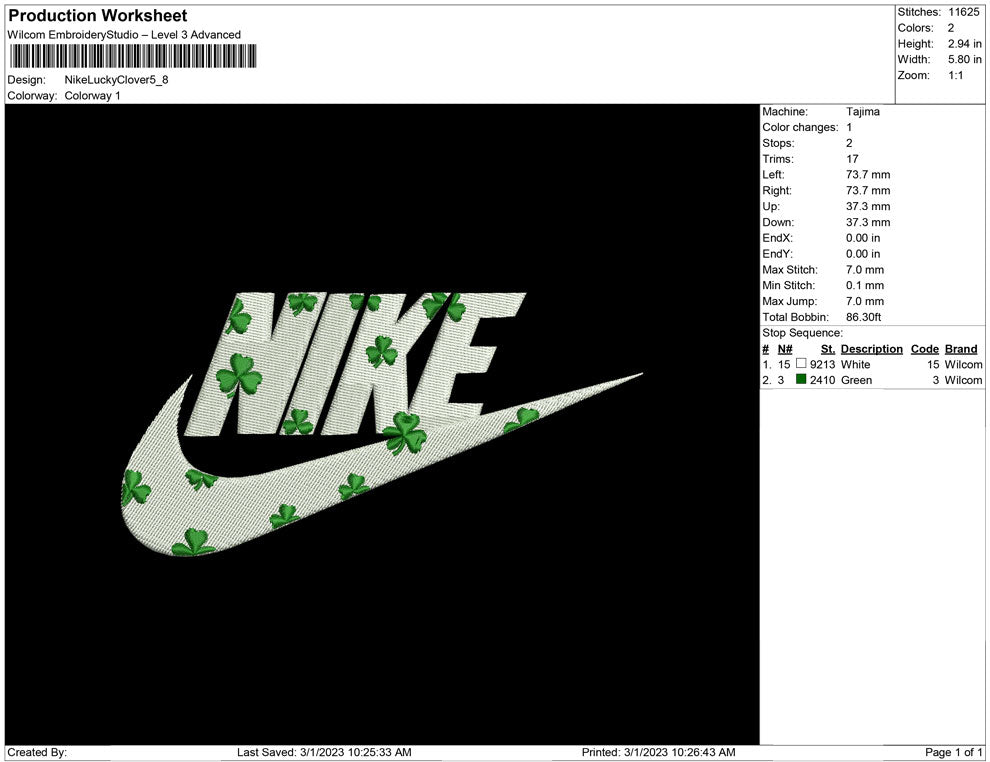Click the Zoom 1:1 value
The height and width of the screenshot is (762, 990).
click(955, 76)
